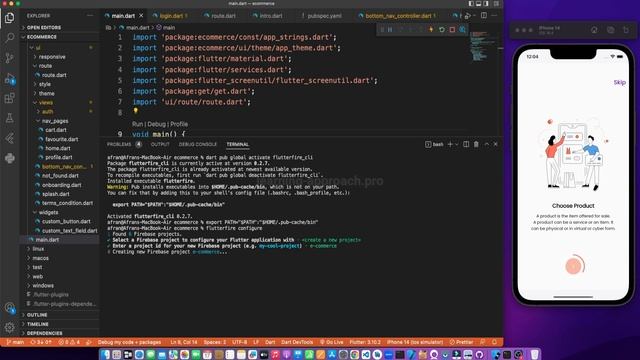Toggle the bottom panel layout button

pos(478,4)
